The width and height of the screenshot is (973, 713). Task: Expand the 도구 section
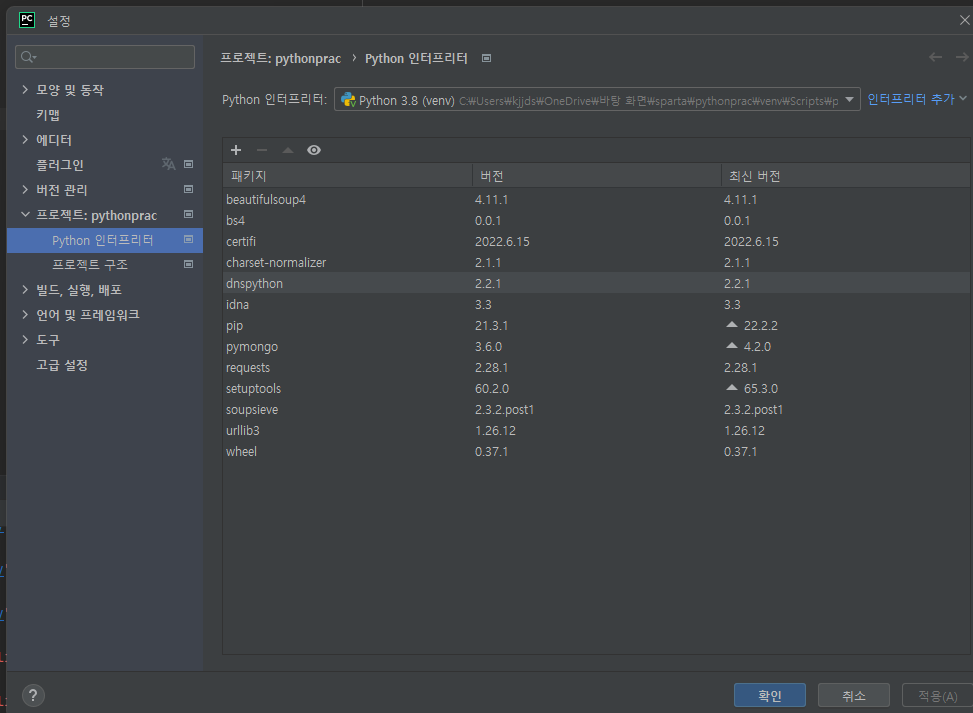pyautogui.click(x=25, y=339)
